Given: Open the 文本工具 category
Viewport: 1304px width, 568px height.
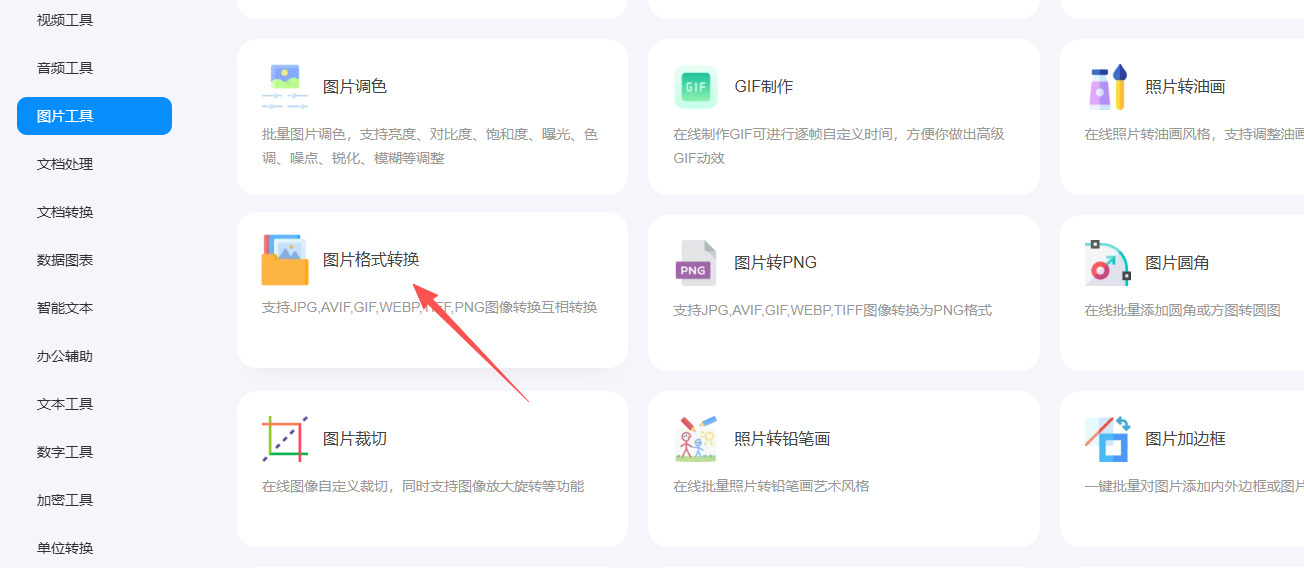Looking at the screenshot, I should click(x=65, y=404).
